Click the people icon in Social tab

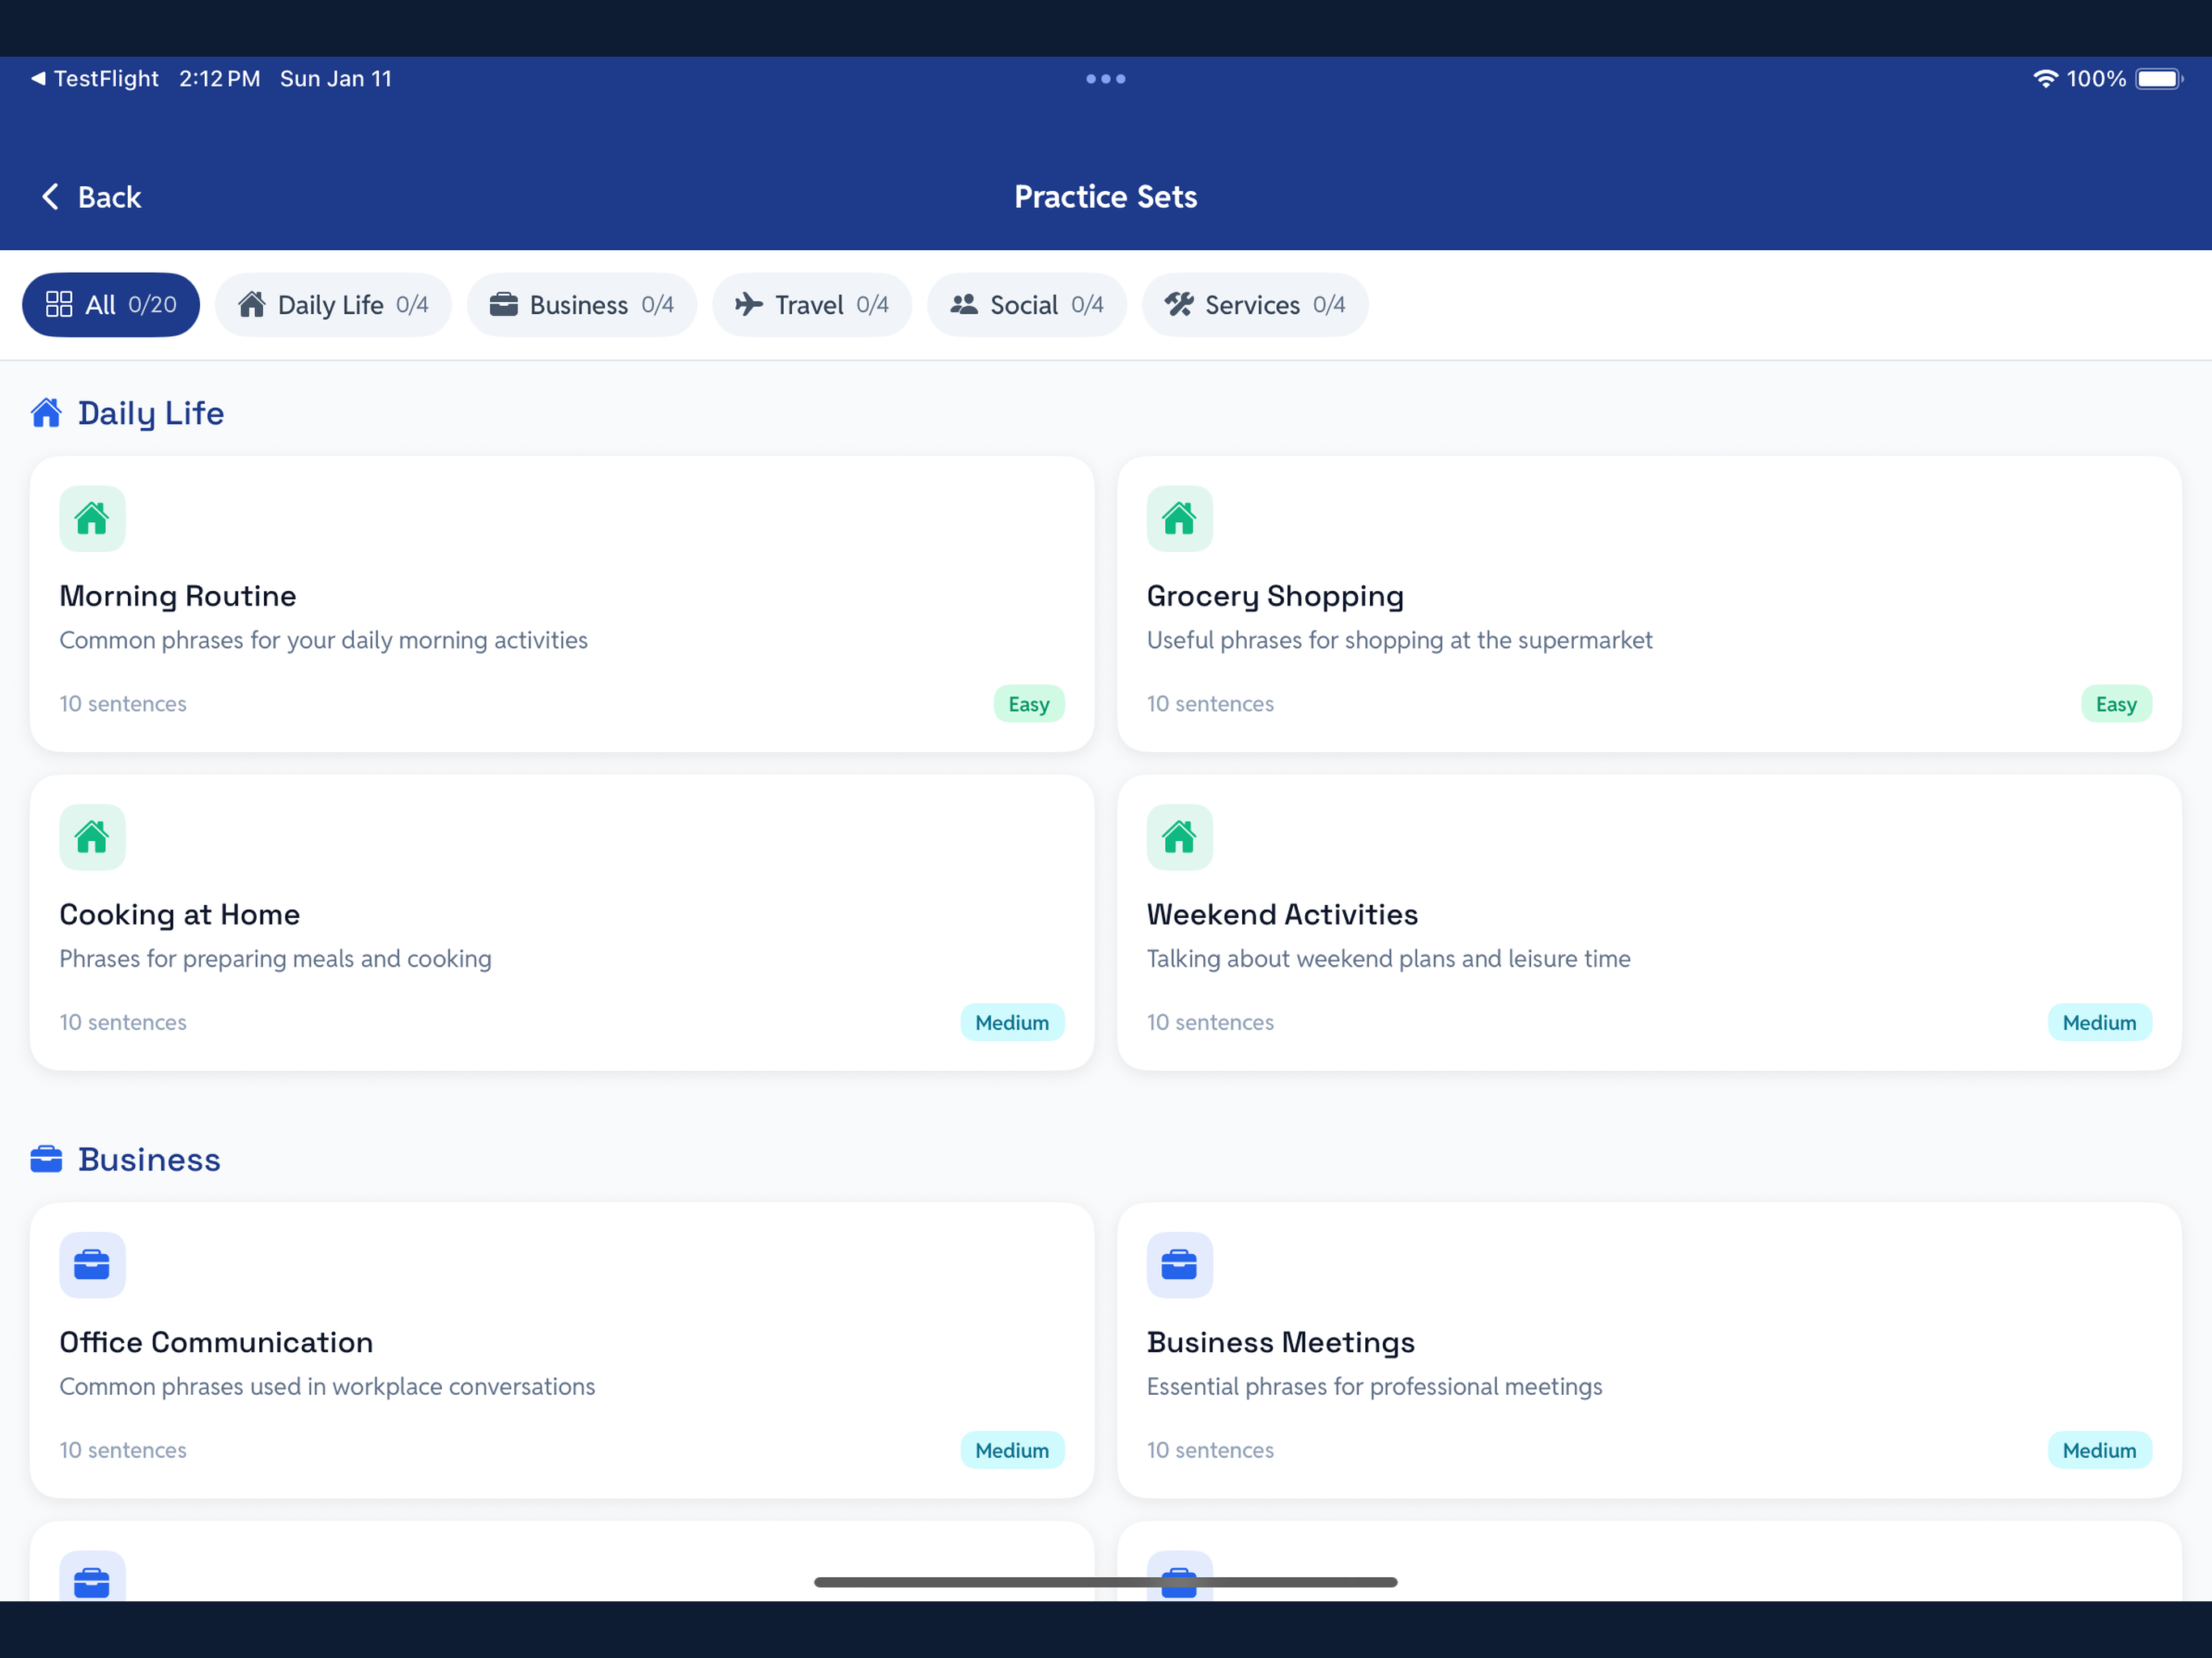pyautogui.click(x=963, y=304)
